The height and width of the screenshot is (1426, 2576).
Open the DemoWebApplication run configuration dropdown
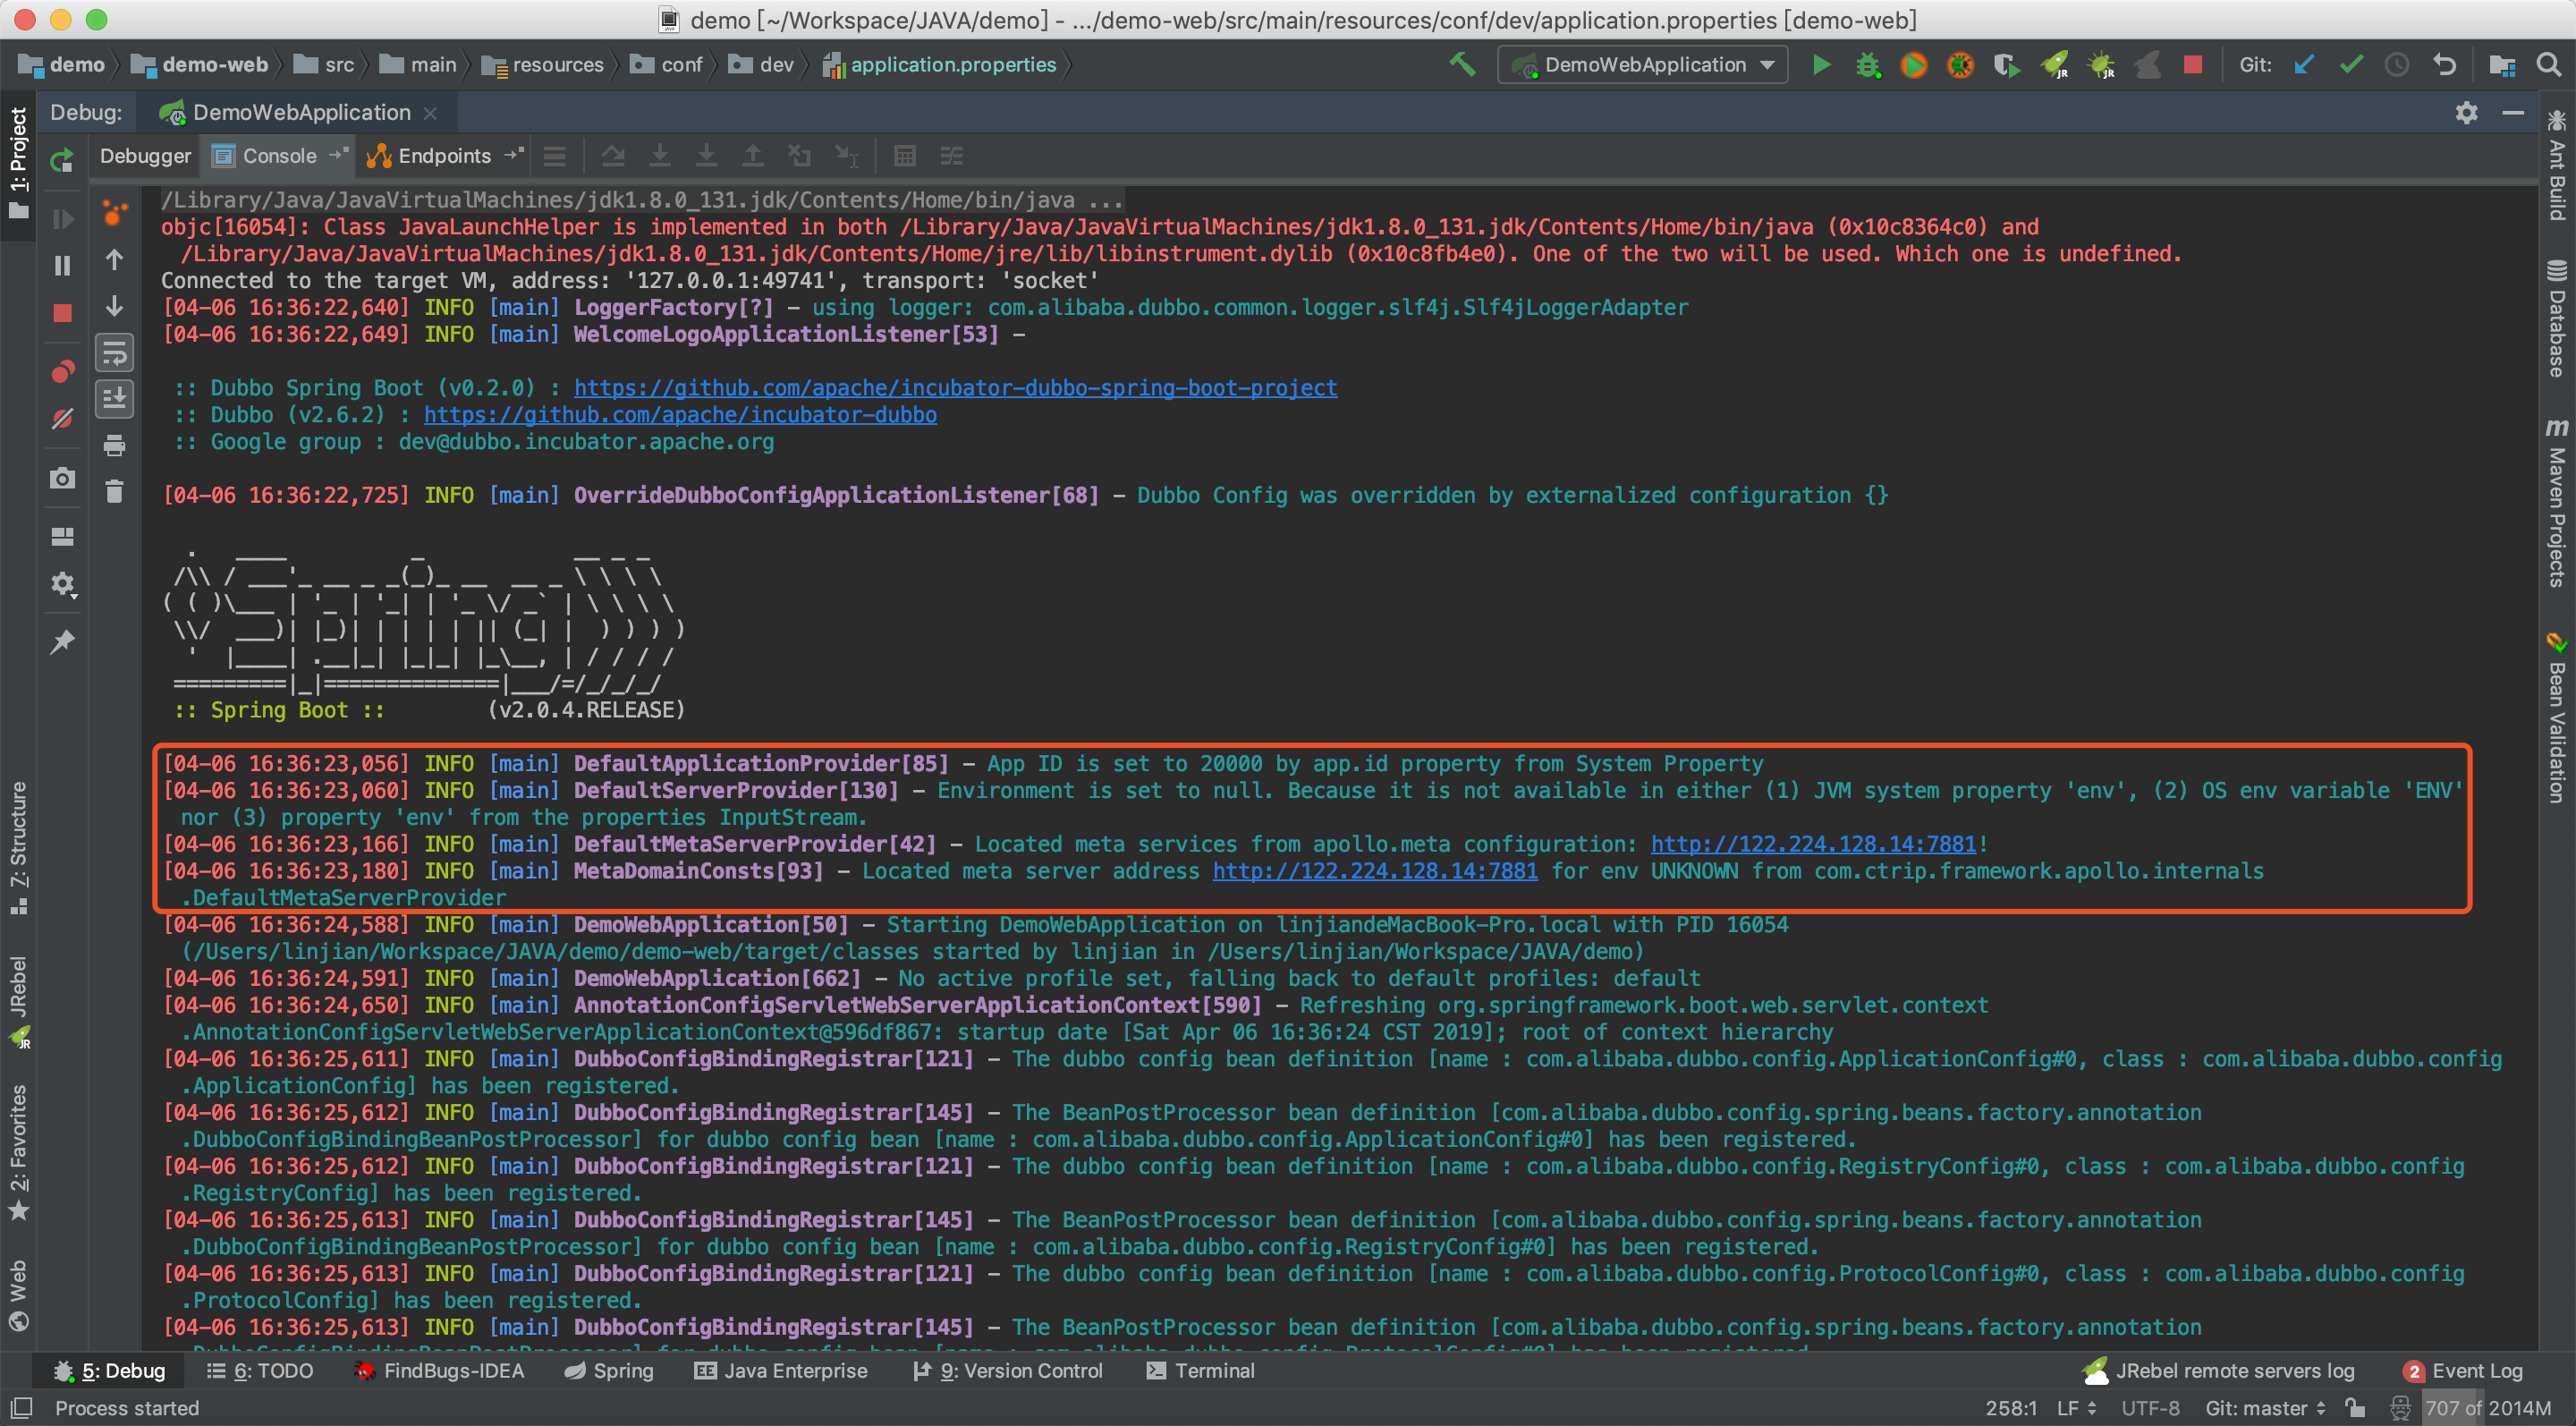tap(1641, 64)
